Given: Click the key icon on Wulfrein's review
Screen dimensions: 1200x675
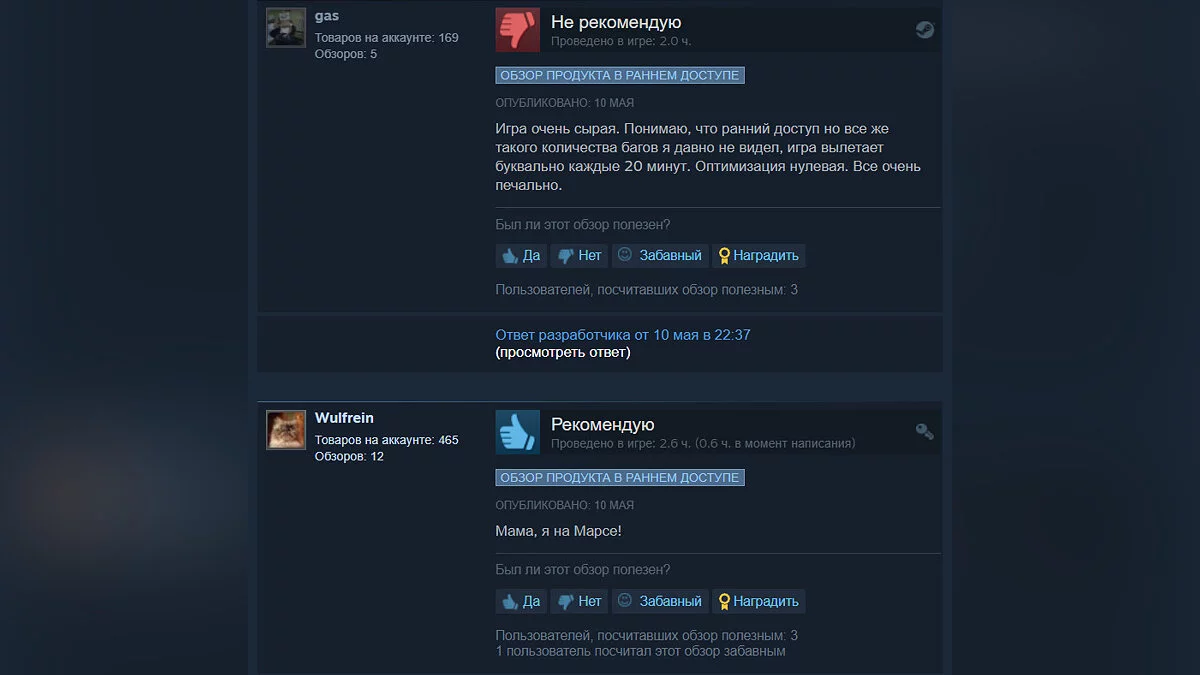Looking at the screenshot, I should (x=925, y=431).
